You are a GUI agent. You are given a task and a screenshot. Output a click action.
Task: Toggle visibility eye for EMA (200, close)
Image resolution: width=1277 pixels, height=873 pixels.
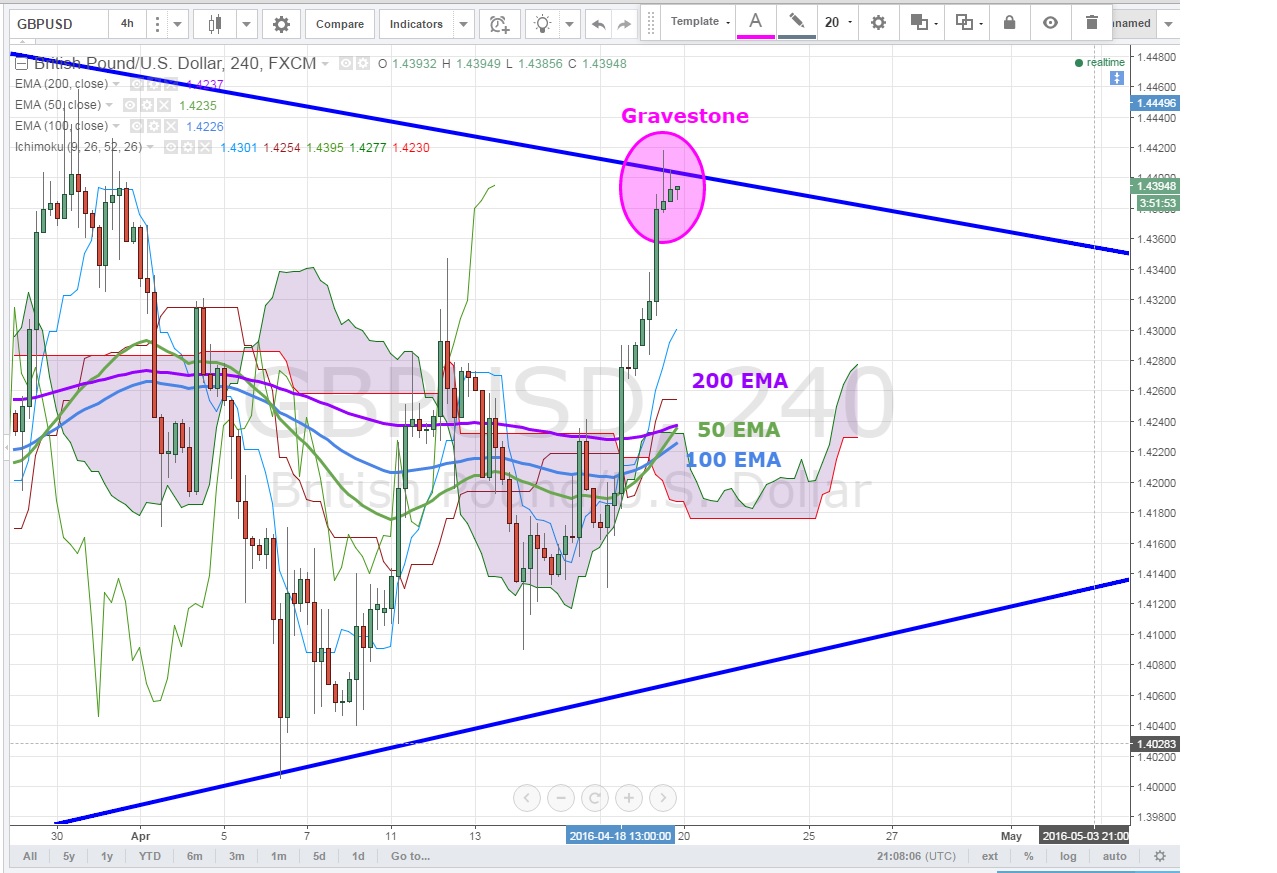coord(137,85)
